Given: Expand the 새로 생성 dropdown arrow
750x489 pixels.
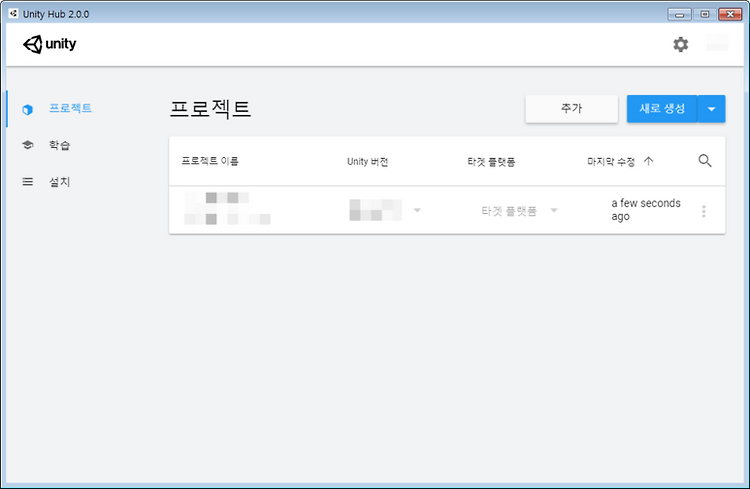Looking at the screenshot, I should click(x=712, y=109).
